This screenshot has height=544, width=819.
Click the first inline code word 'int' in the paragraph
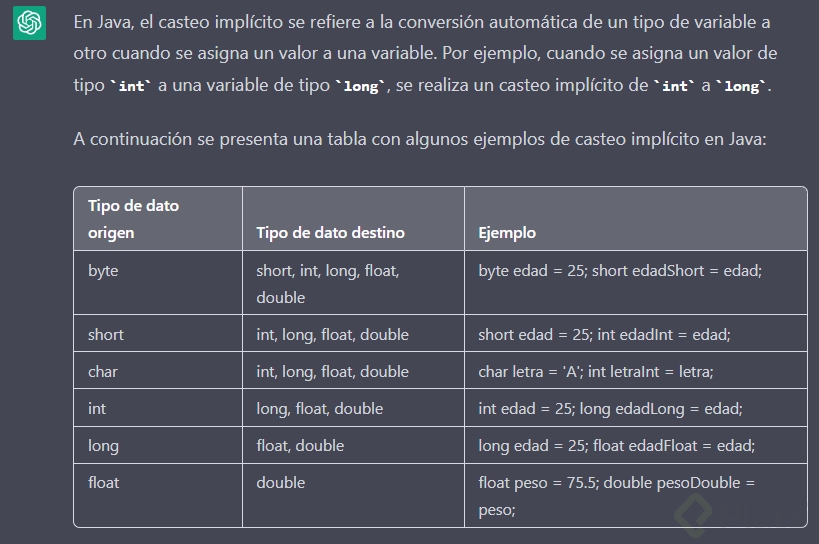click(x=131, y=86)
